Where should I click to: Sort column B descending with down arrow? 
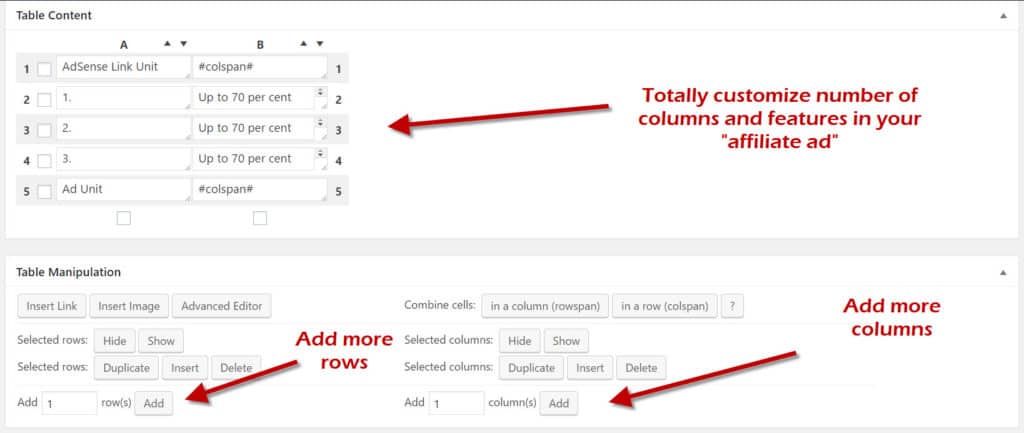tap(320, 44)
